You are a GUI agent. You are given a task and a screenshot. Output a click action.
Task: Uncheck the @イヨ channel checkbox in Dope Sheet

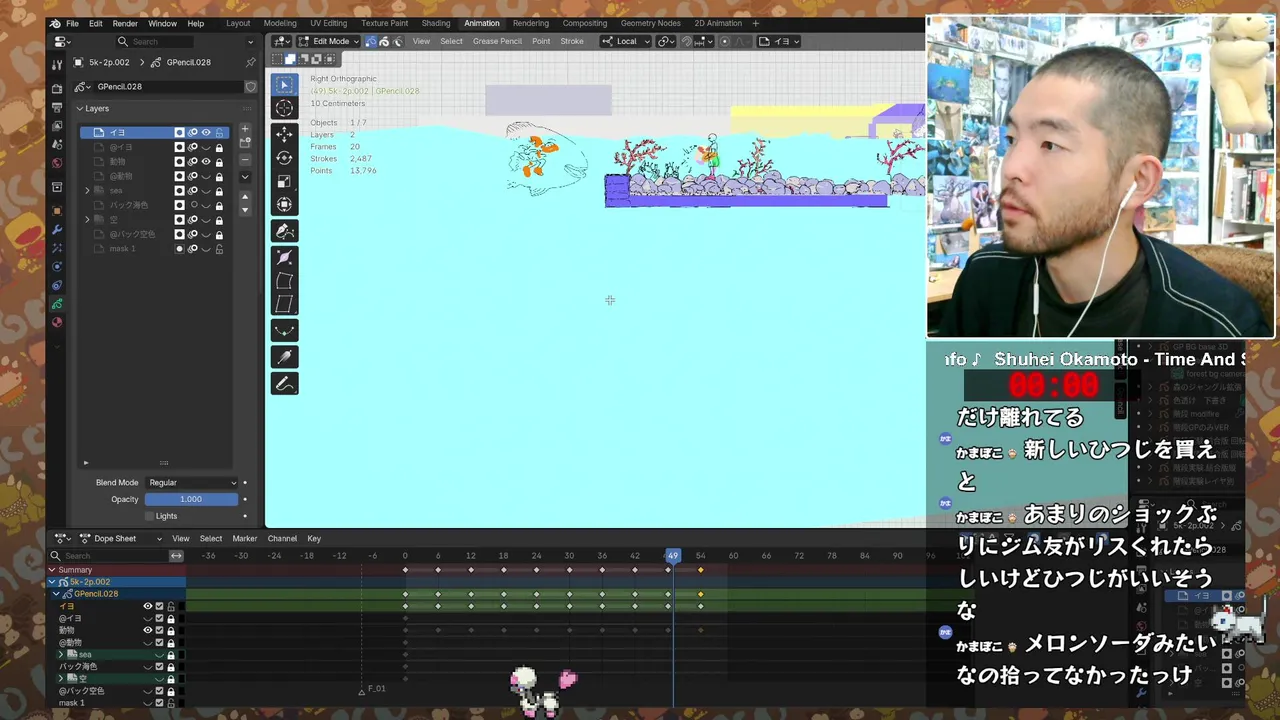(x=159, y=619)
